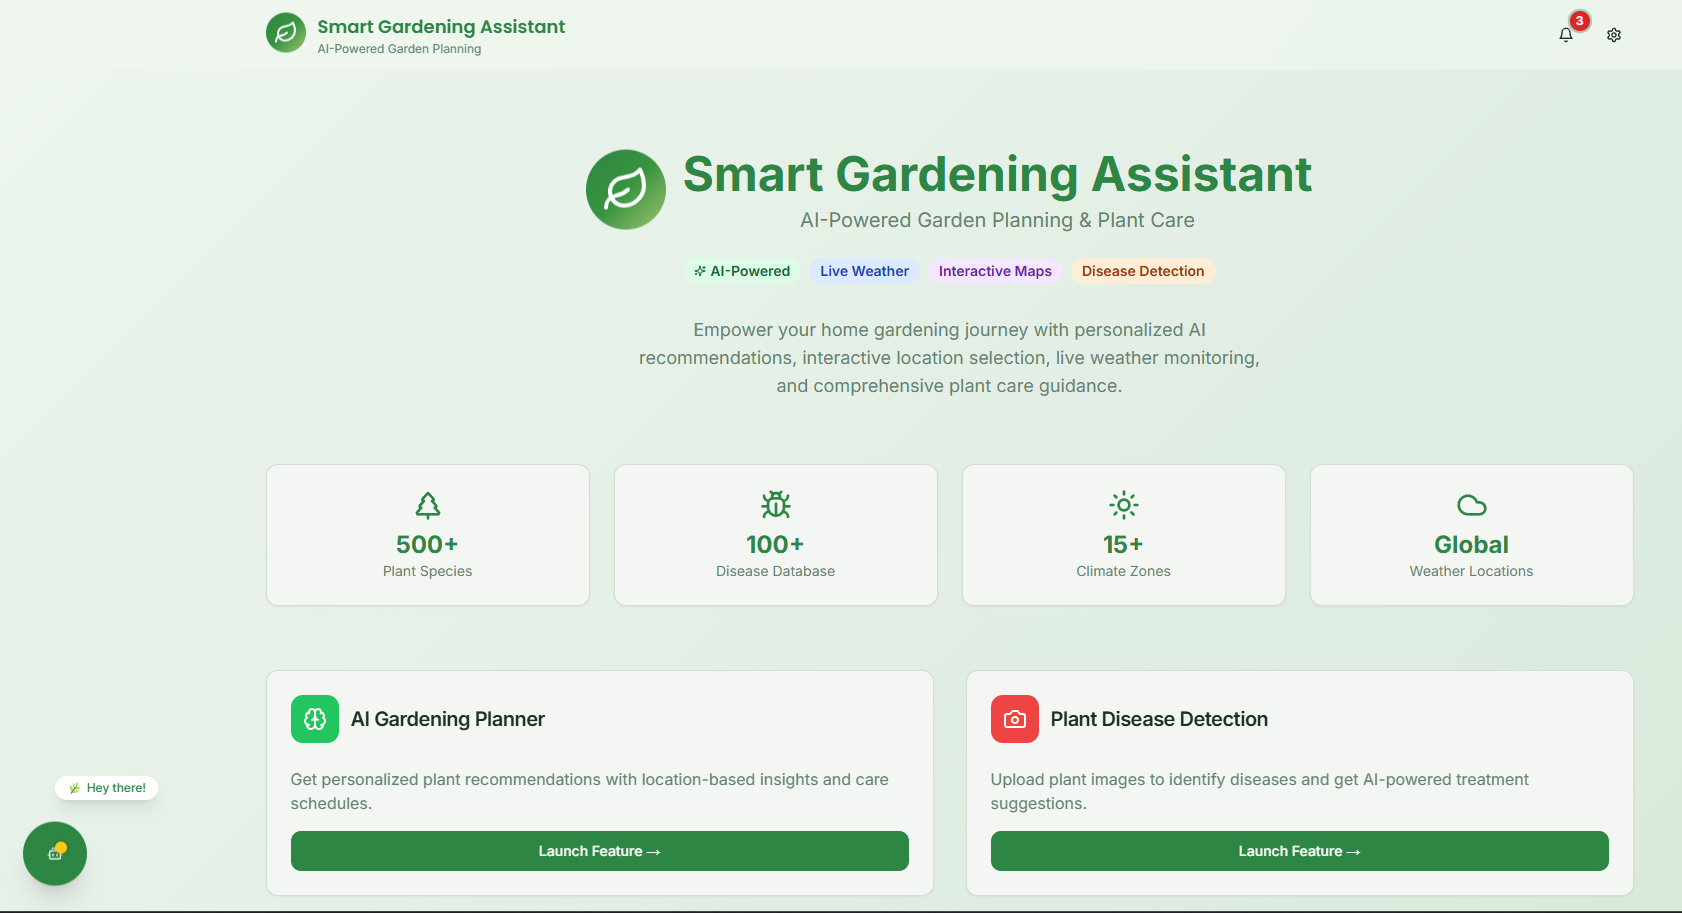Click the tree icon above Plant Species

428,505
